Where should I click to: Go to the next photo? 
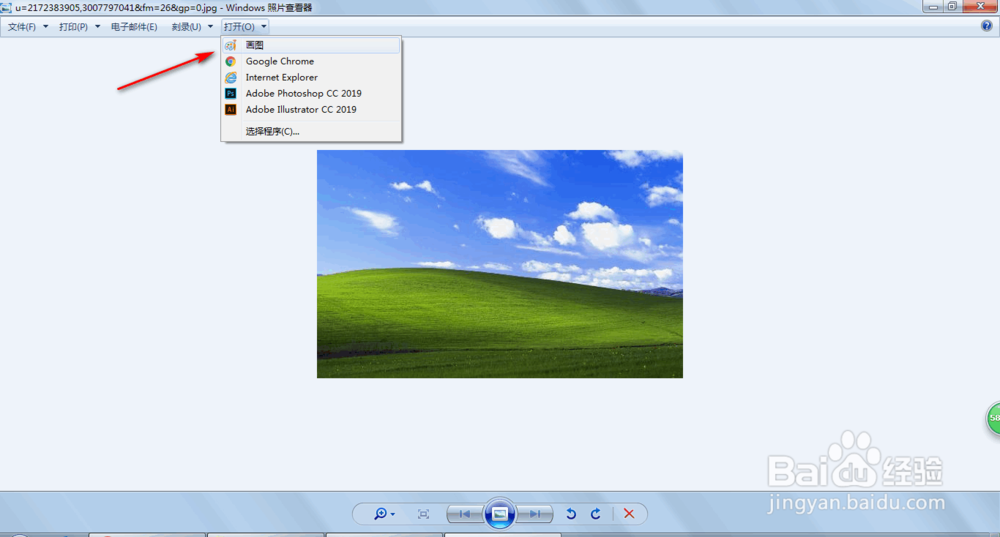[534, 514]
